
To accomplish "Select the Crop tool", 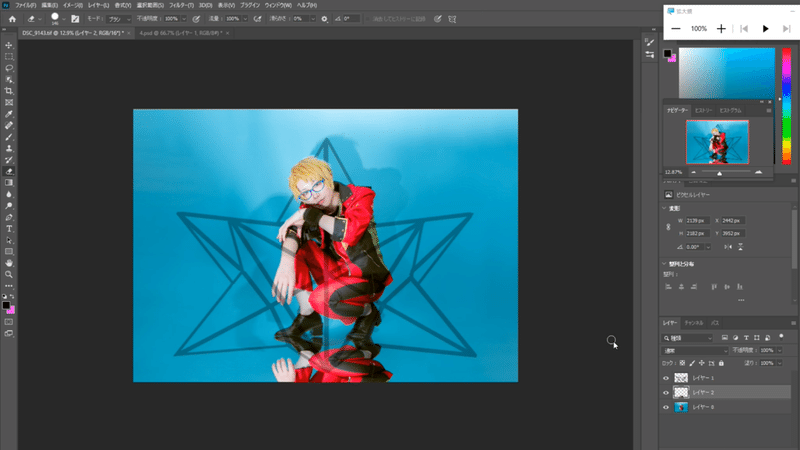I will (9, 91).
